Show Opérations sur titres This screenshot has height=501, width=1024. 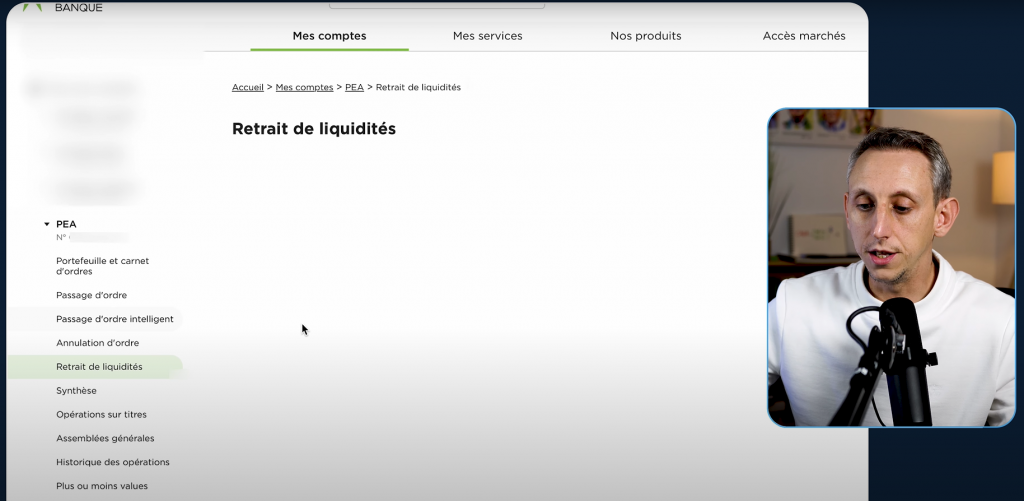click(101, 414)
